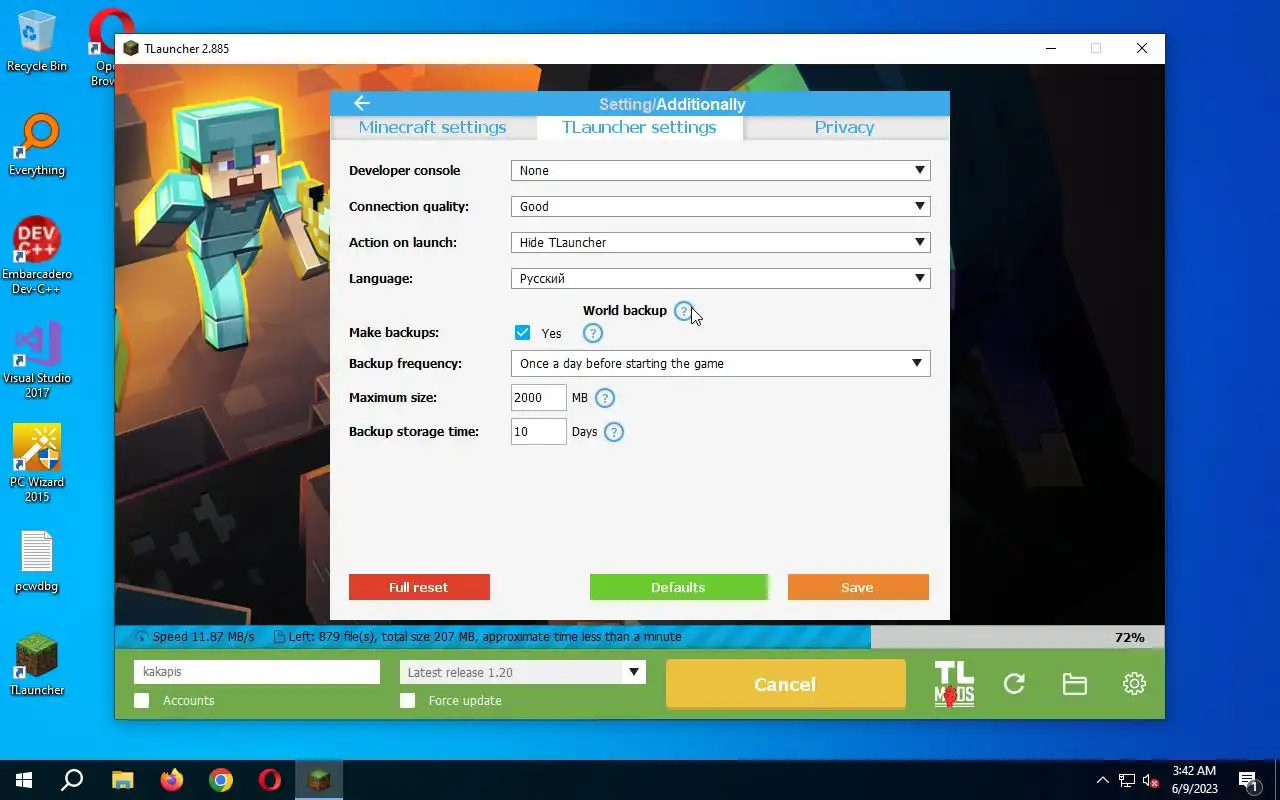
Task: Launch Visual Studio 2017 desktop shortcut
Action: [x=37, y=360]
